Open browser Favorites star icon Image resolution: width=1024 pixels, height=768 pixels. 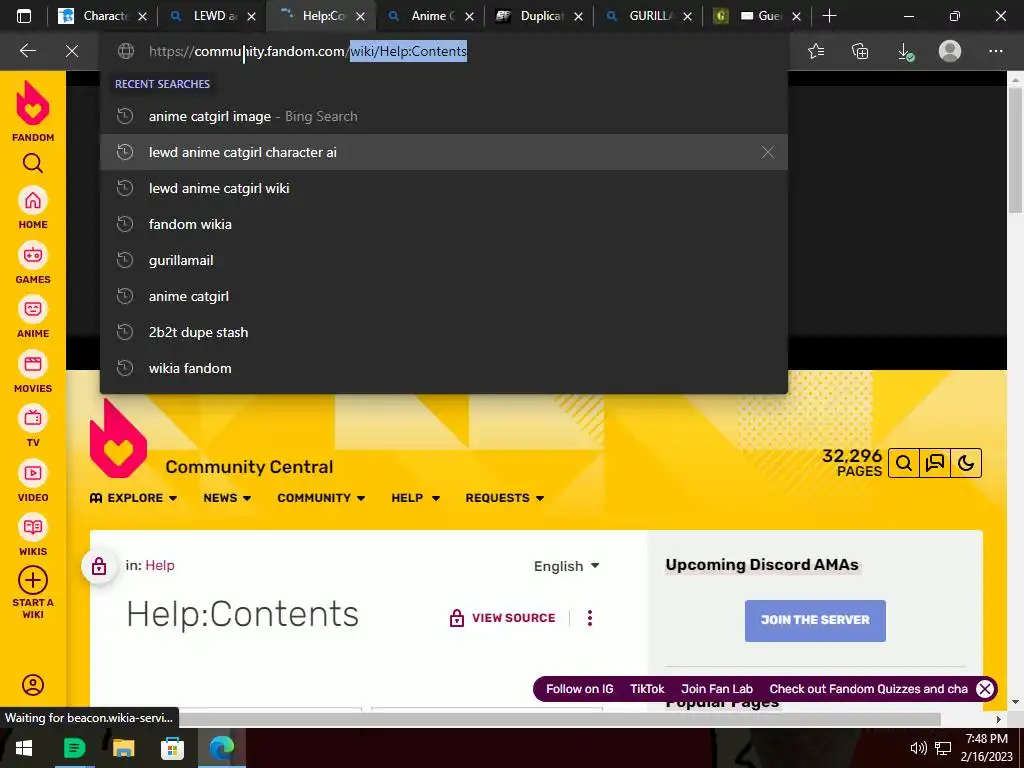pos(816,51)
